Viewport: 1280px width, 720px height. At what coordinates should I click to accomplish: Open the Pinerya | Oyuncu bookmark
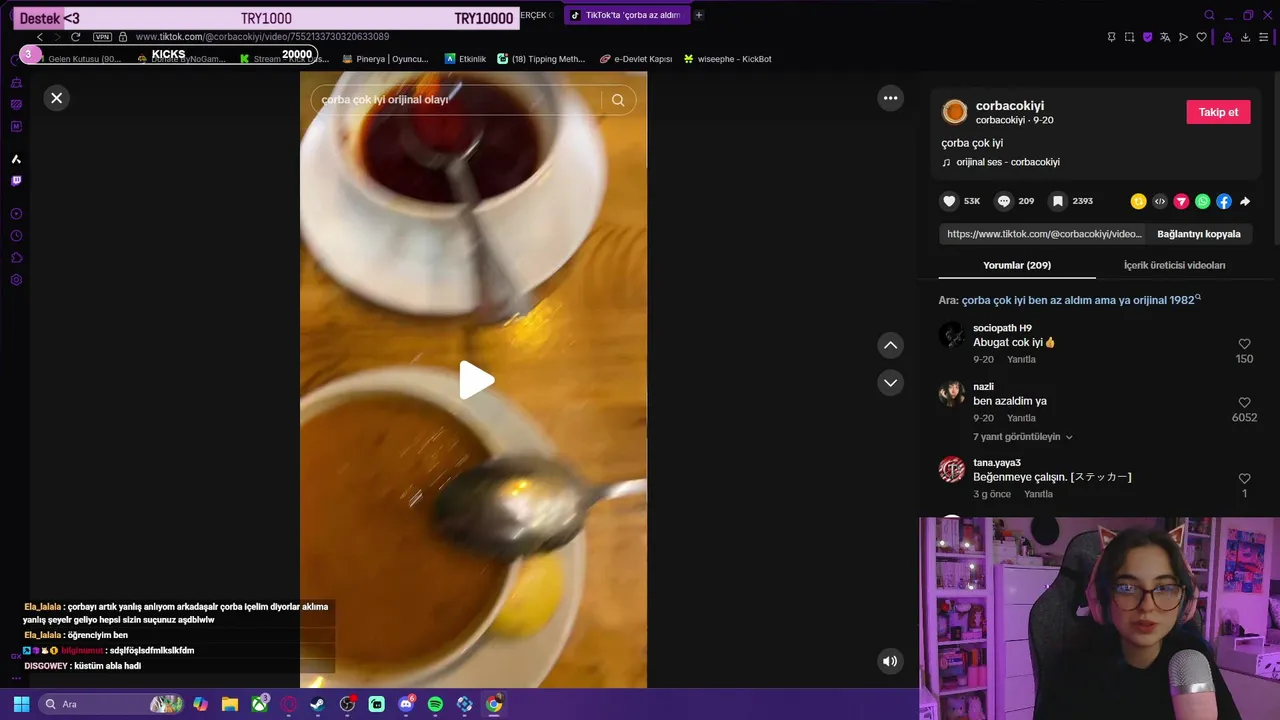tap(385, 59)
